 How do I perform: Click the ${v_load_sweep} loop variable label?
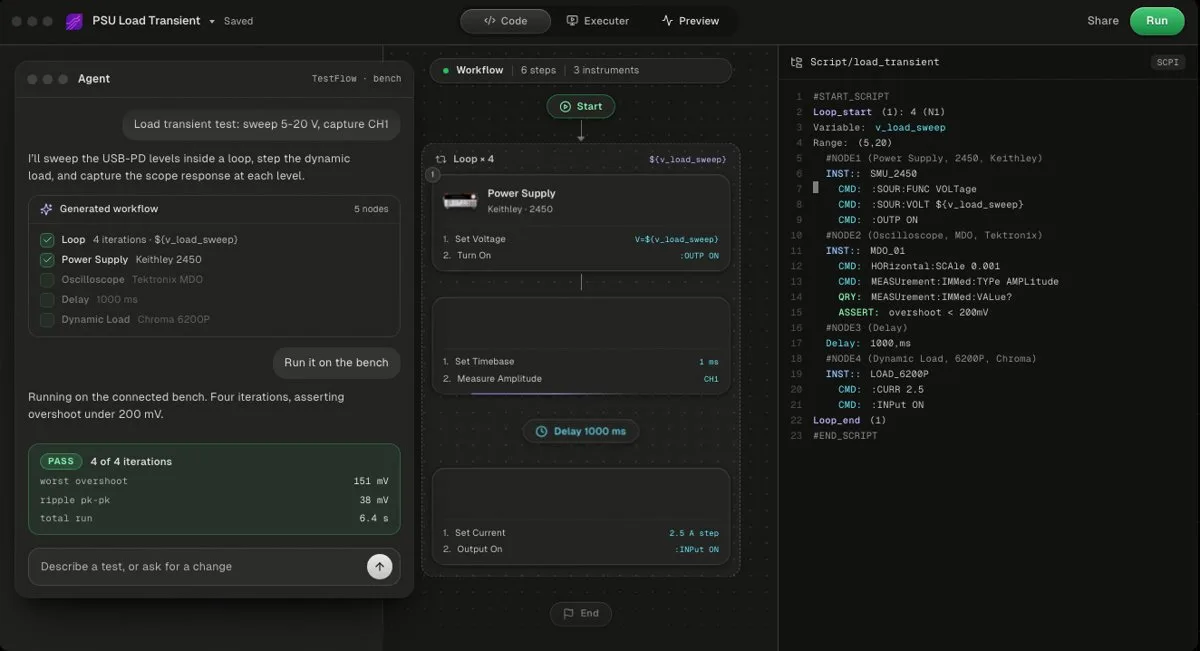[x=687, y=159]
